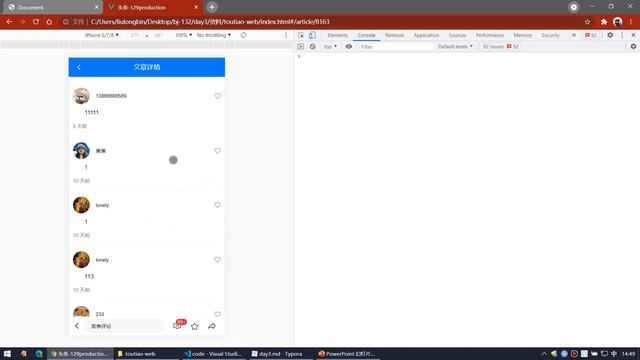
Task: Open the Default levels dropdown
Action: click(x=455, y=47)
